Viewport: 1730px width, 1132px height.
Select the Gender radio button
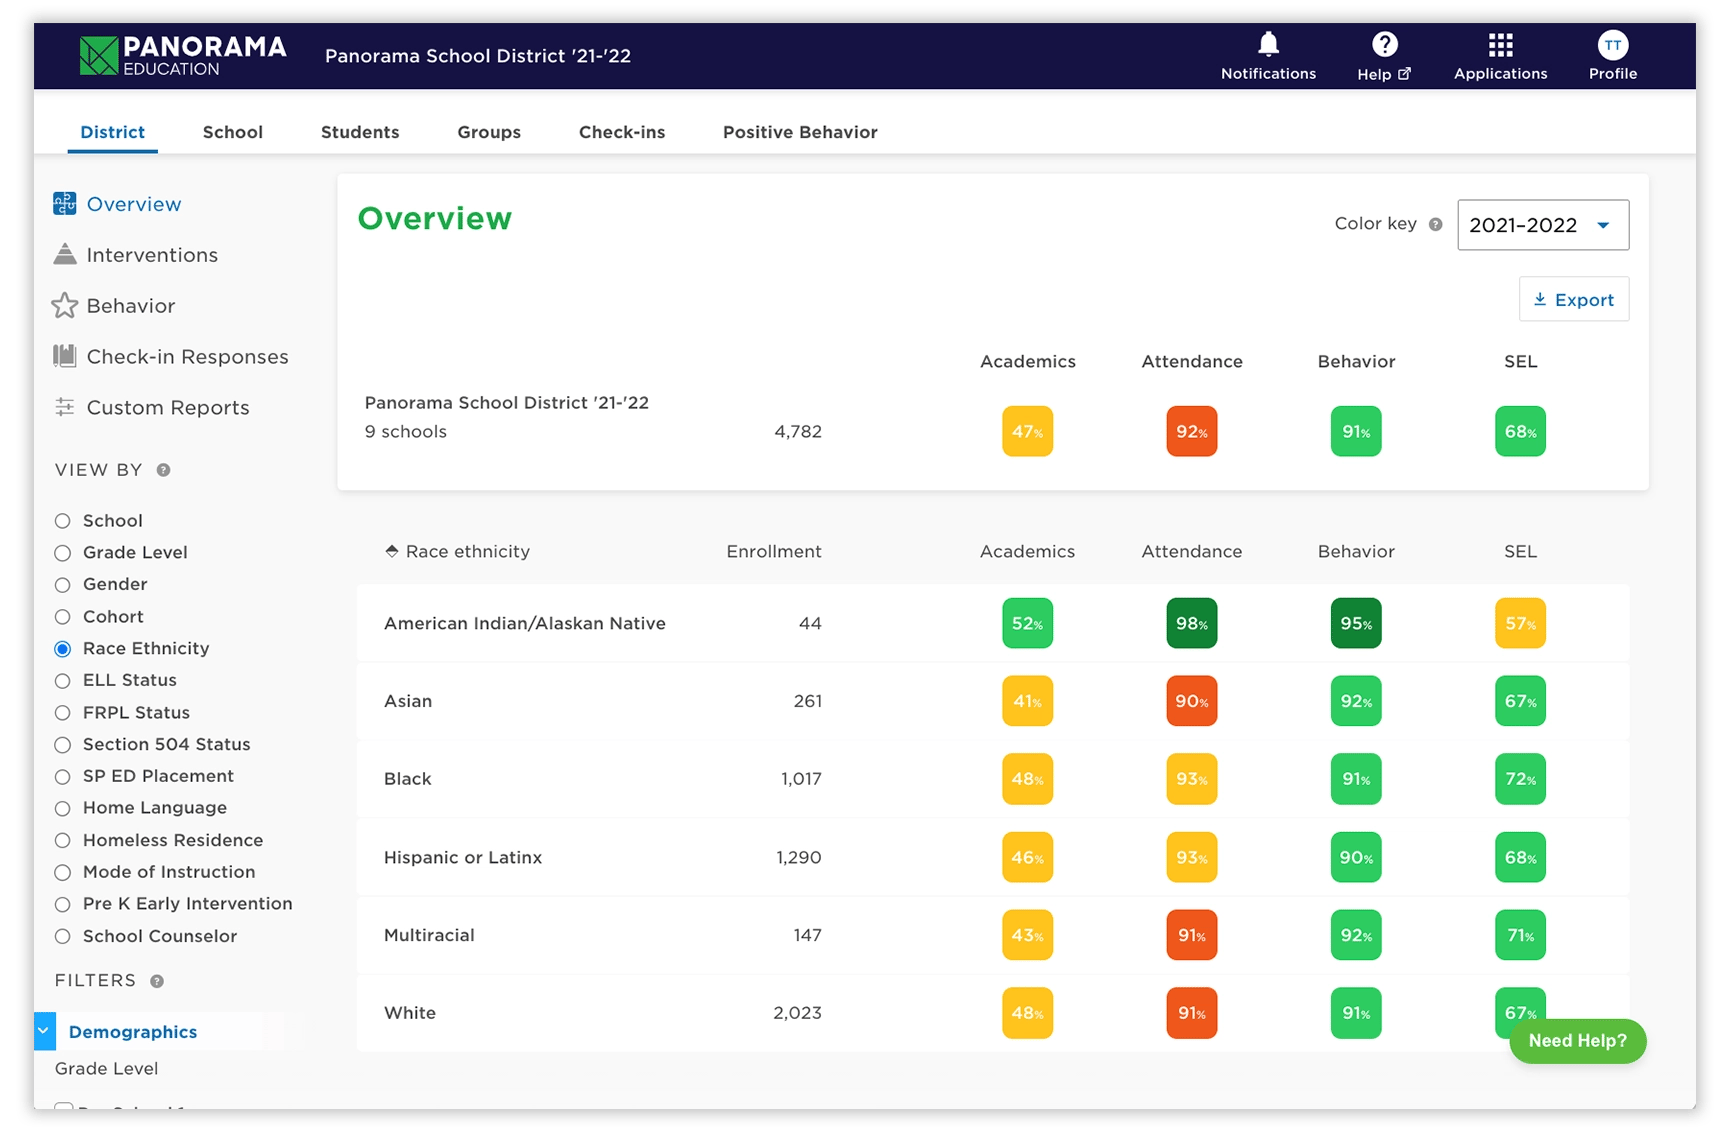tap(63, 585)
